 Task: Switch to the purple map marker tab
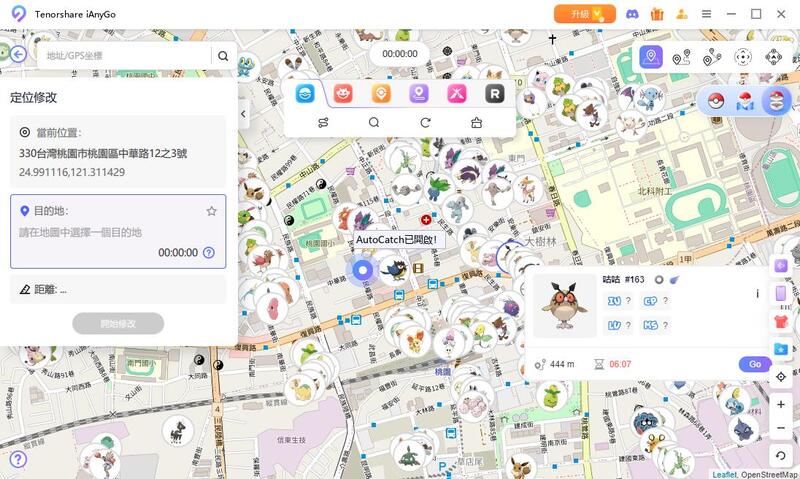click(x=419, y=94)
